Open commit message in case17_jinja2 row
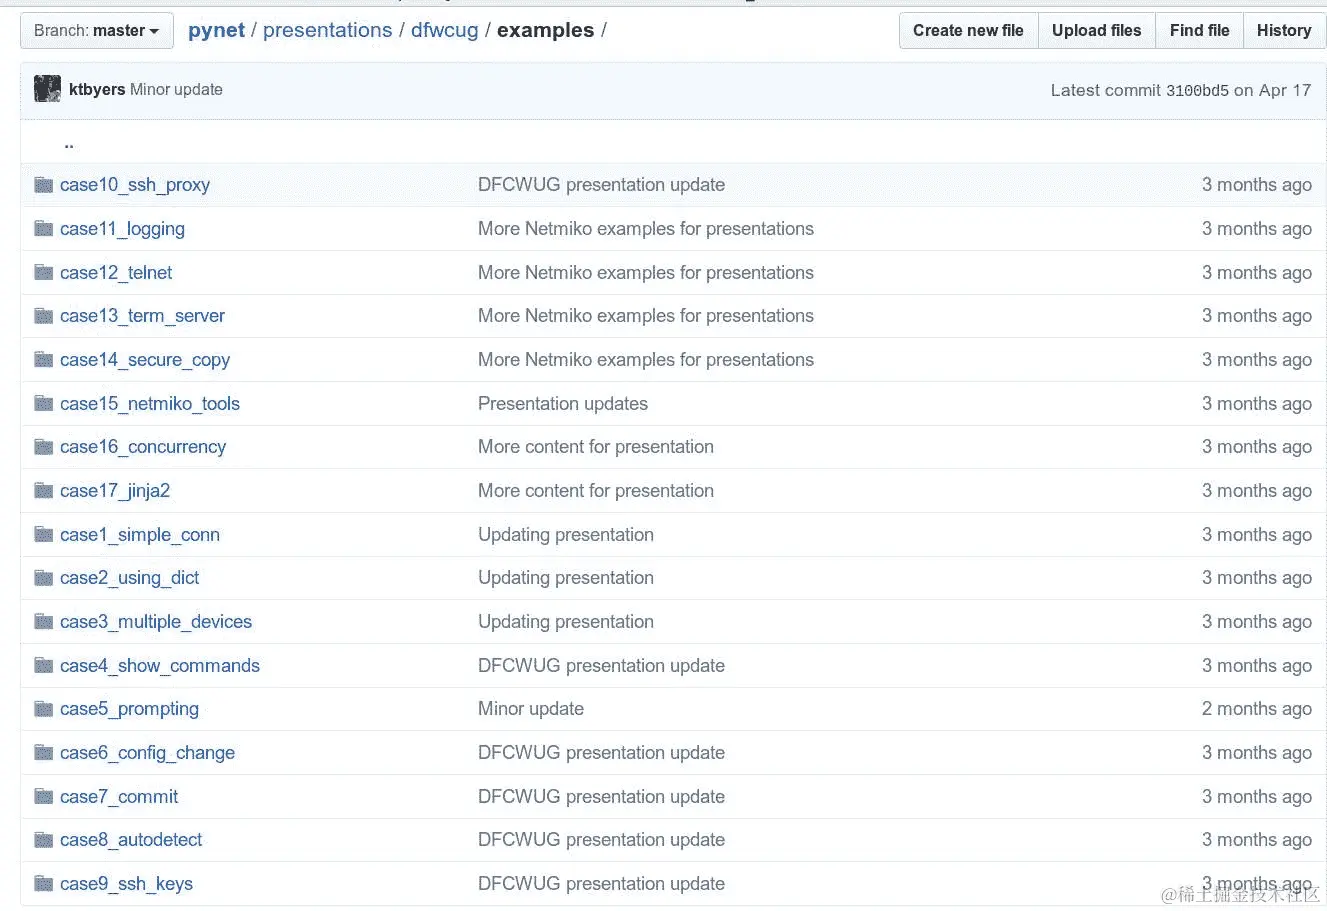Image resolution: width=1327 pixels, height=911 pixels. 596,491
